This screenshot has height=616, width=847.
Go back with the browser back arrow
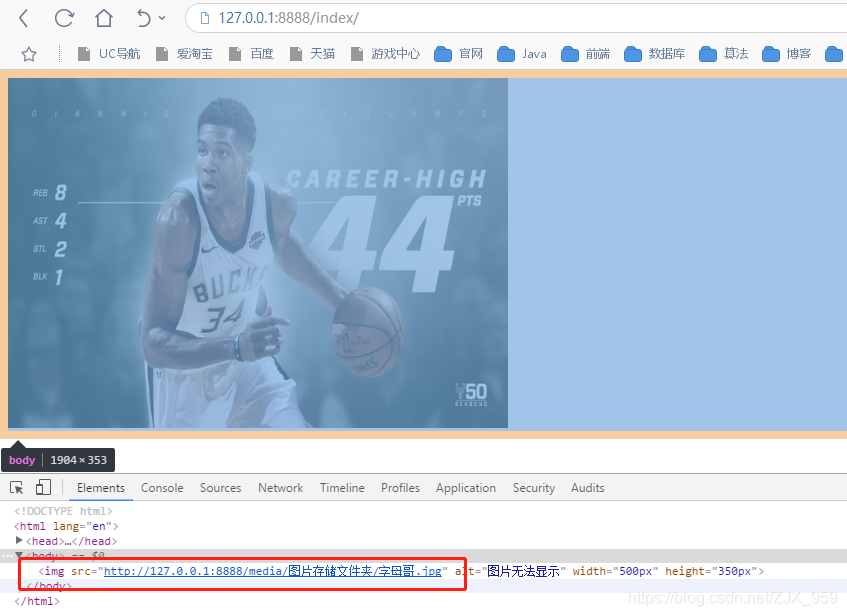tap(23, 18)
